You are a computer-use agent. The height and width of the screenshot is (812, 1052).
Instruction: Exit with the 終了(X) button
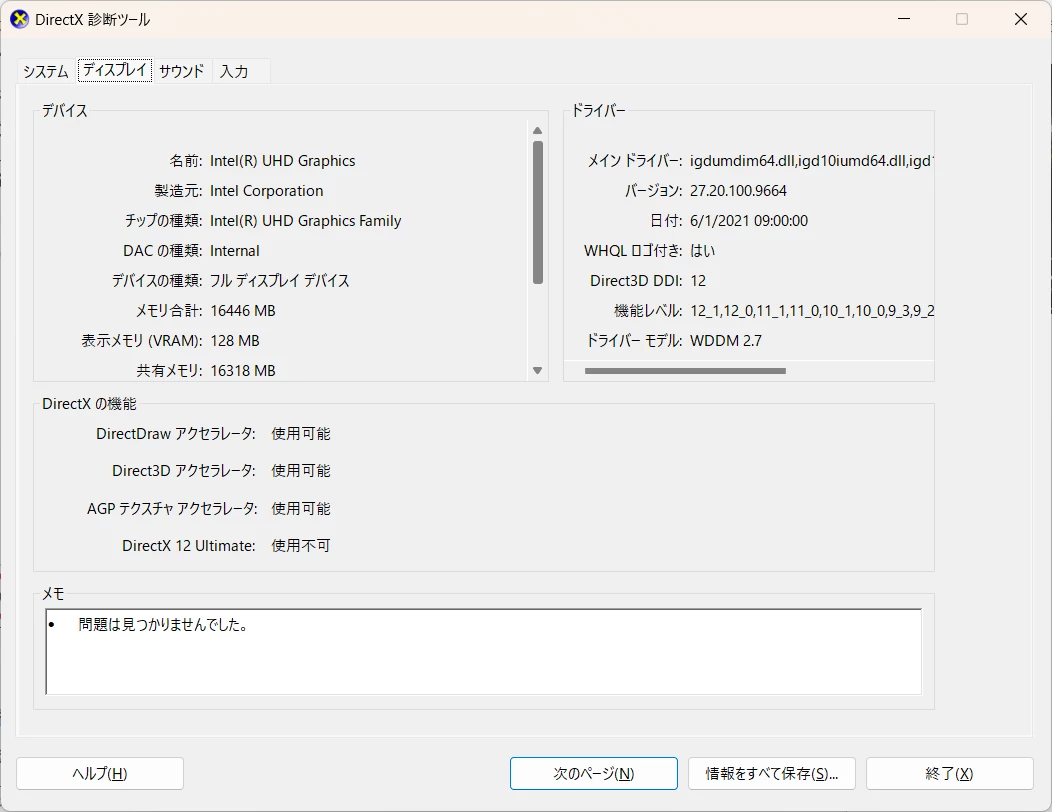pyautogui.click(x=949, y=774)
